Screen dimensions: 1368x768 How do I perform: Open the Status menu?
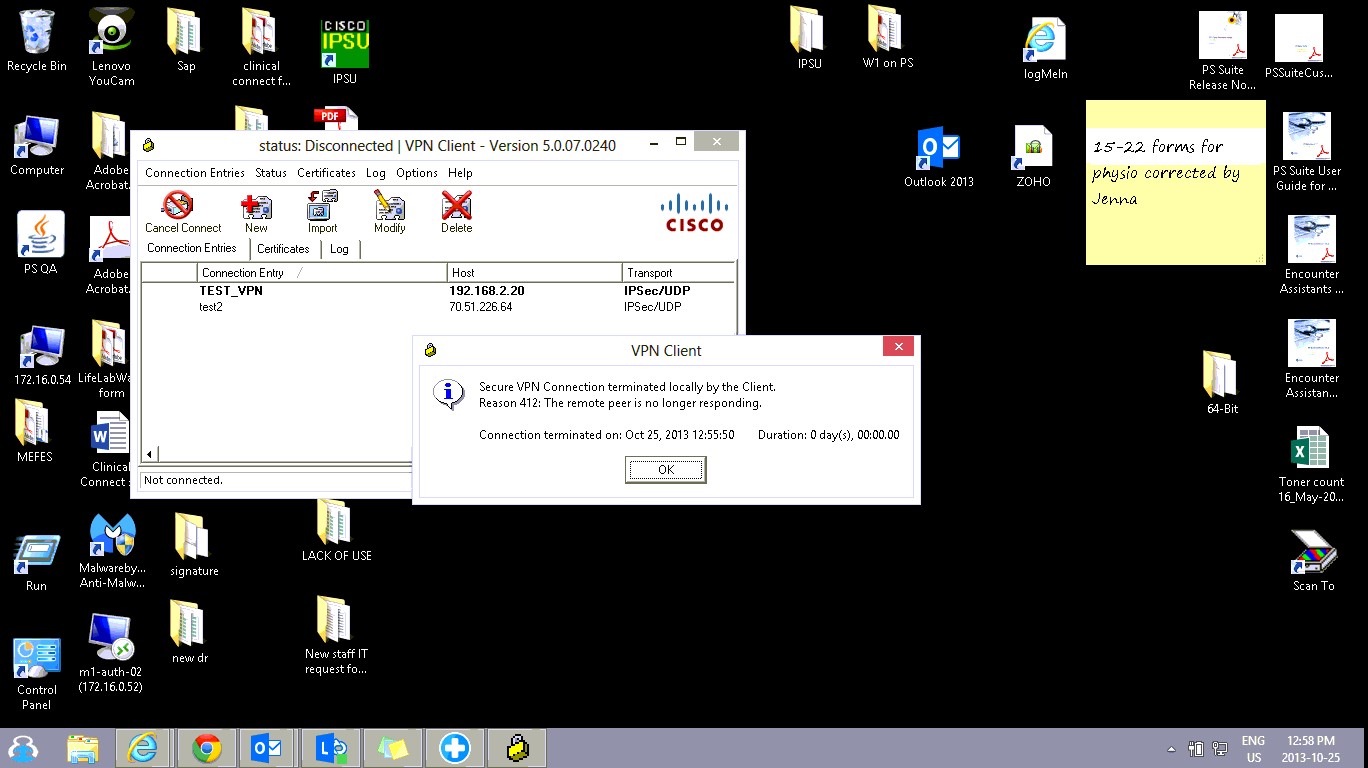pos(271,173)
